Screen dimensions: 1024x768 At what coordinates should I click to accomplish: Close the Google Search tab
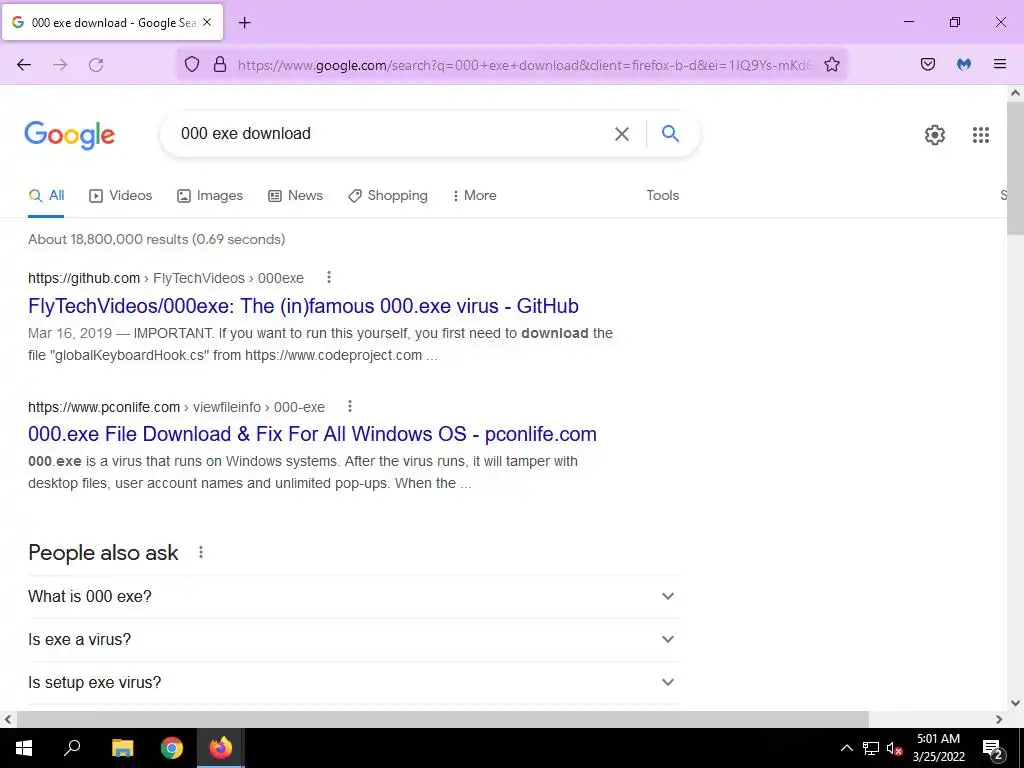207,22
